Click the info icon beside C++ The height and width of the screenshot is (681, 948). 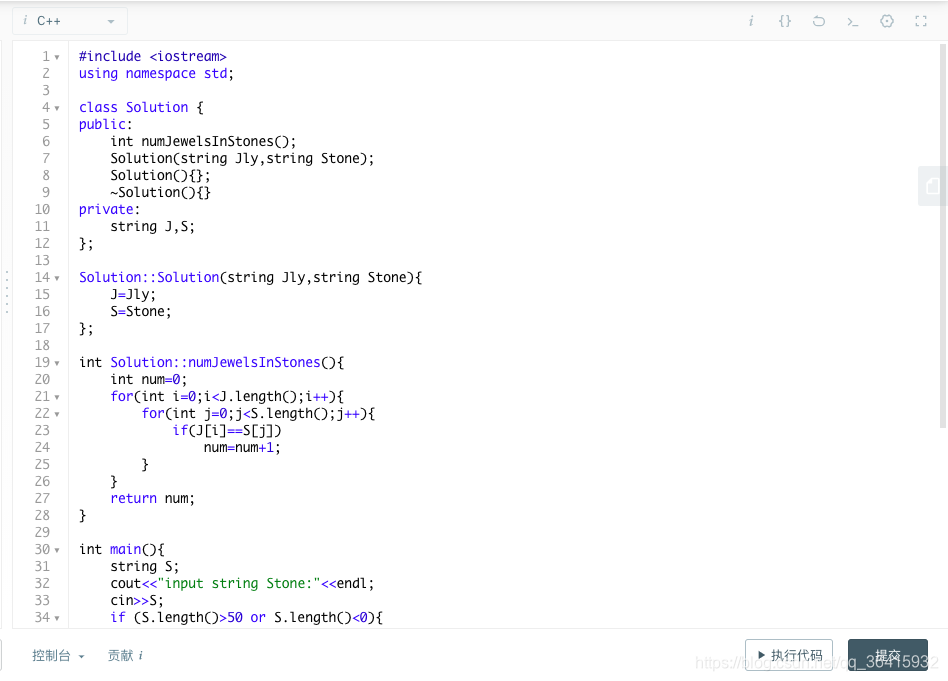(25, 21)
